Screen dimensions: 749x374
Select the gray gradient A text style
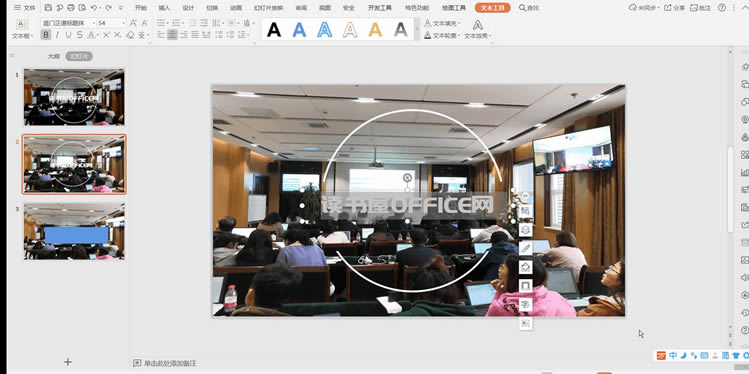(x=401, y=30)
